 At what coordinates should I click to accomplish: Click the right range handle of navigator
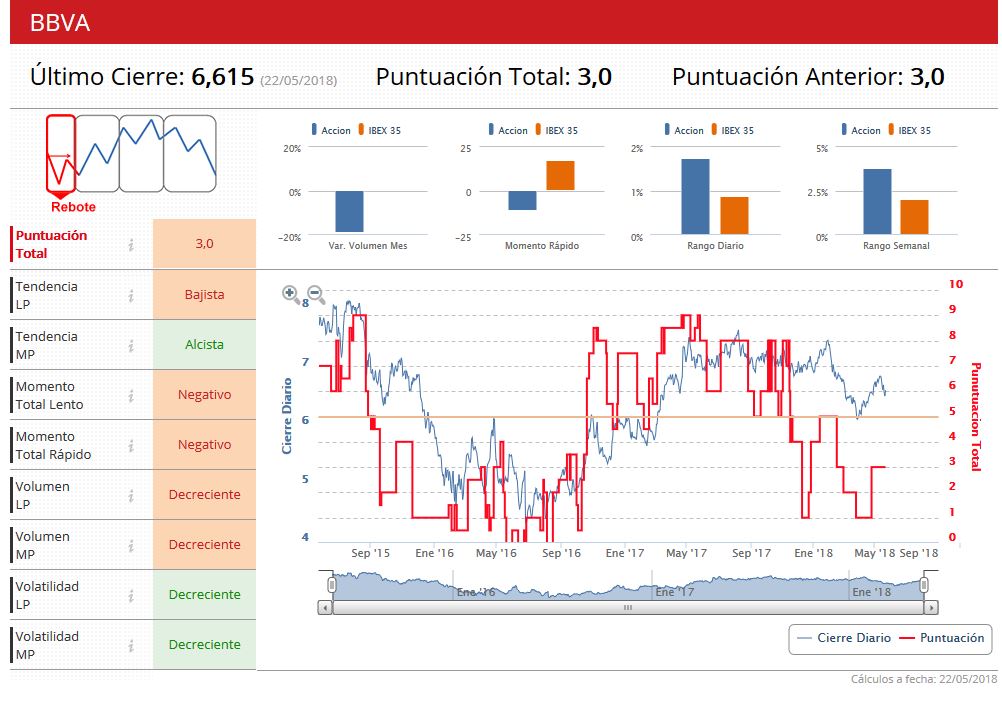coord(924,585)
